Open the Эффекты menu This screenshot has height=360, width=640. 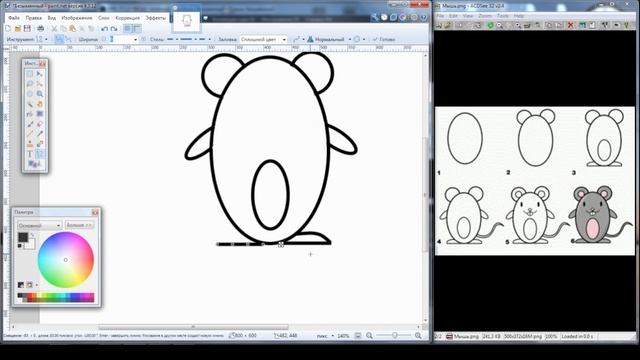156,18
